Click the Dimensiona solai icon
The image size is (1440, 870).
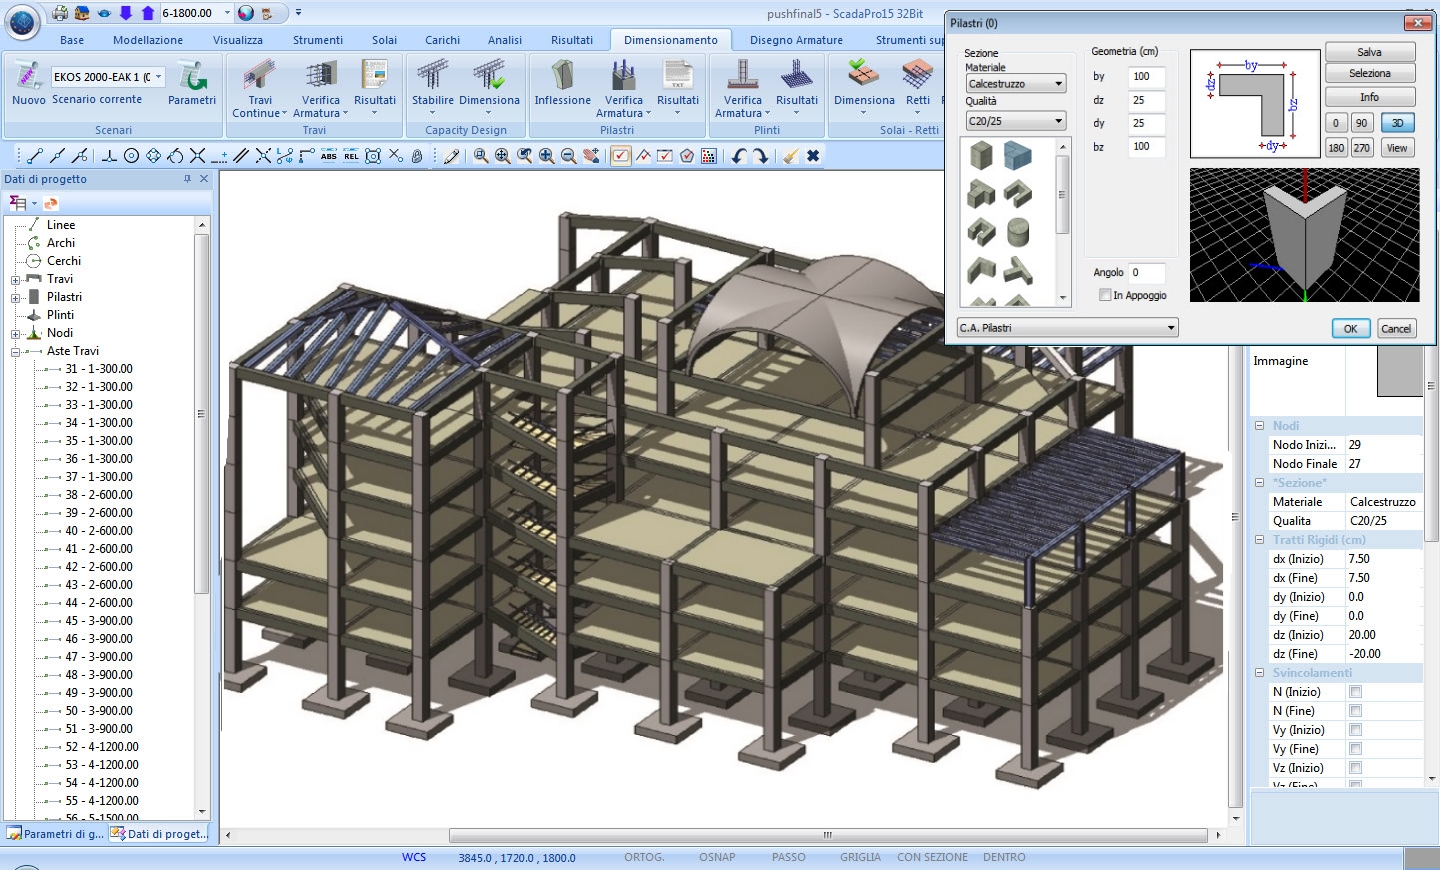coord(863,76)
